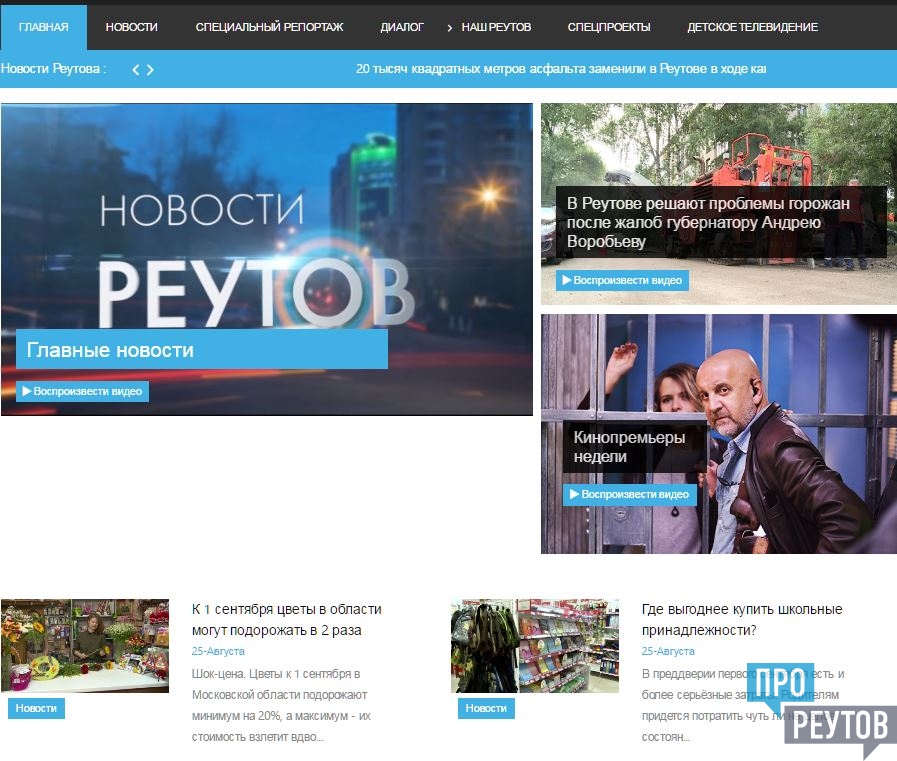Click the previous arrow in news ticker

136,70
